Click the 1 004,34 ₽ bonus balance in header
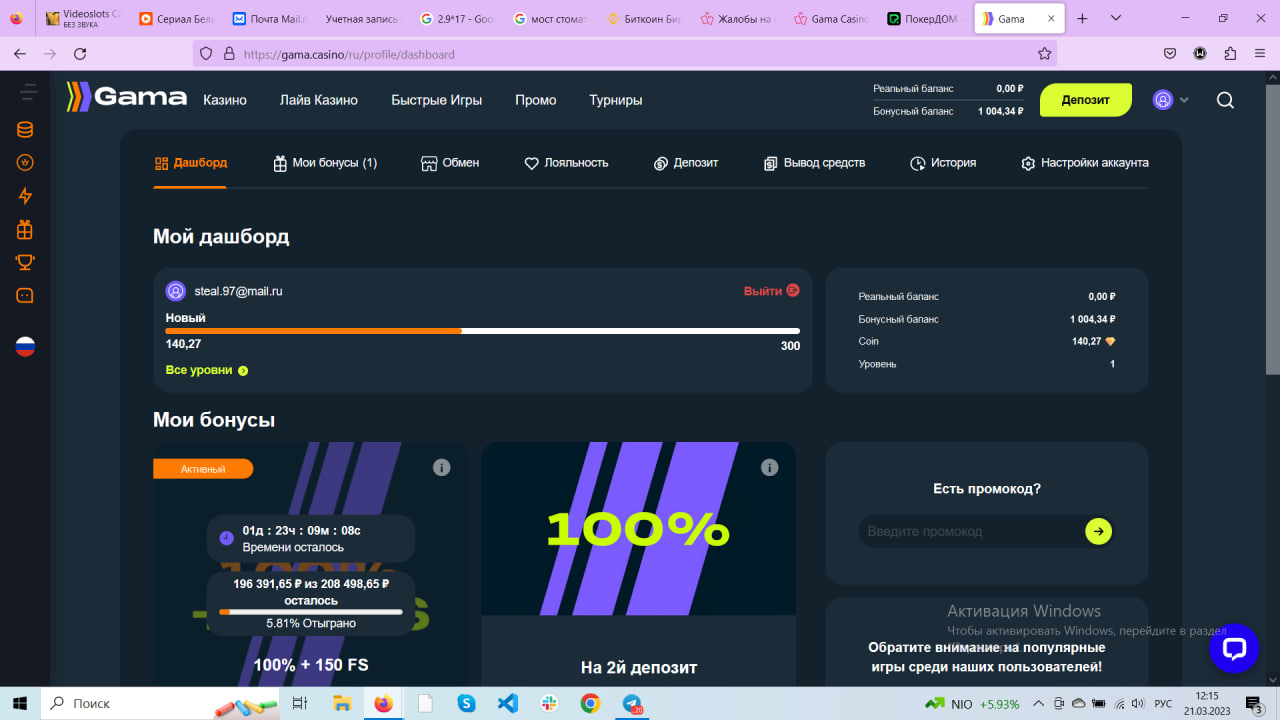The image size is (1280, 720). point(1001,111)
